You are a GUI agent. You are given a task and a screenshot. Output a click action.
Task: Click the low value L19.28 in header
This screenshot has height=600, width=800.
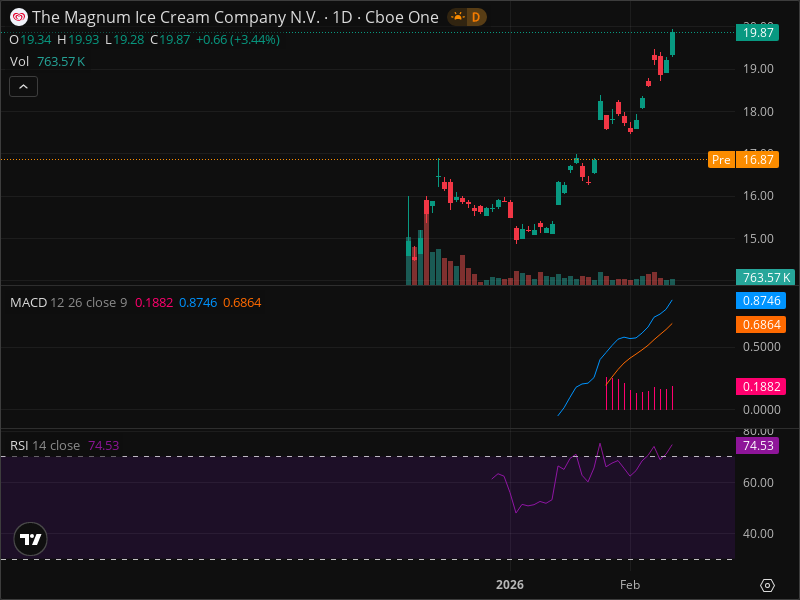[x=124, y=40]
